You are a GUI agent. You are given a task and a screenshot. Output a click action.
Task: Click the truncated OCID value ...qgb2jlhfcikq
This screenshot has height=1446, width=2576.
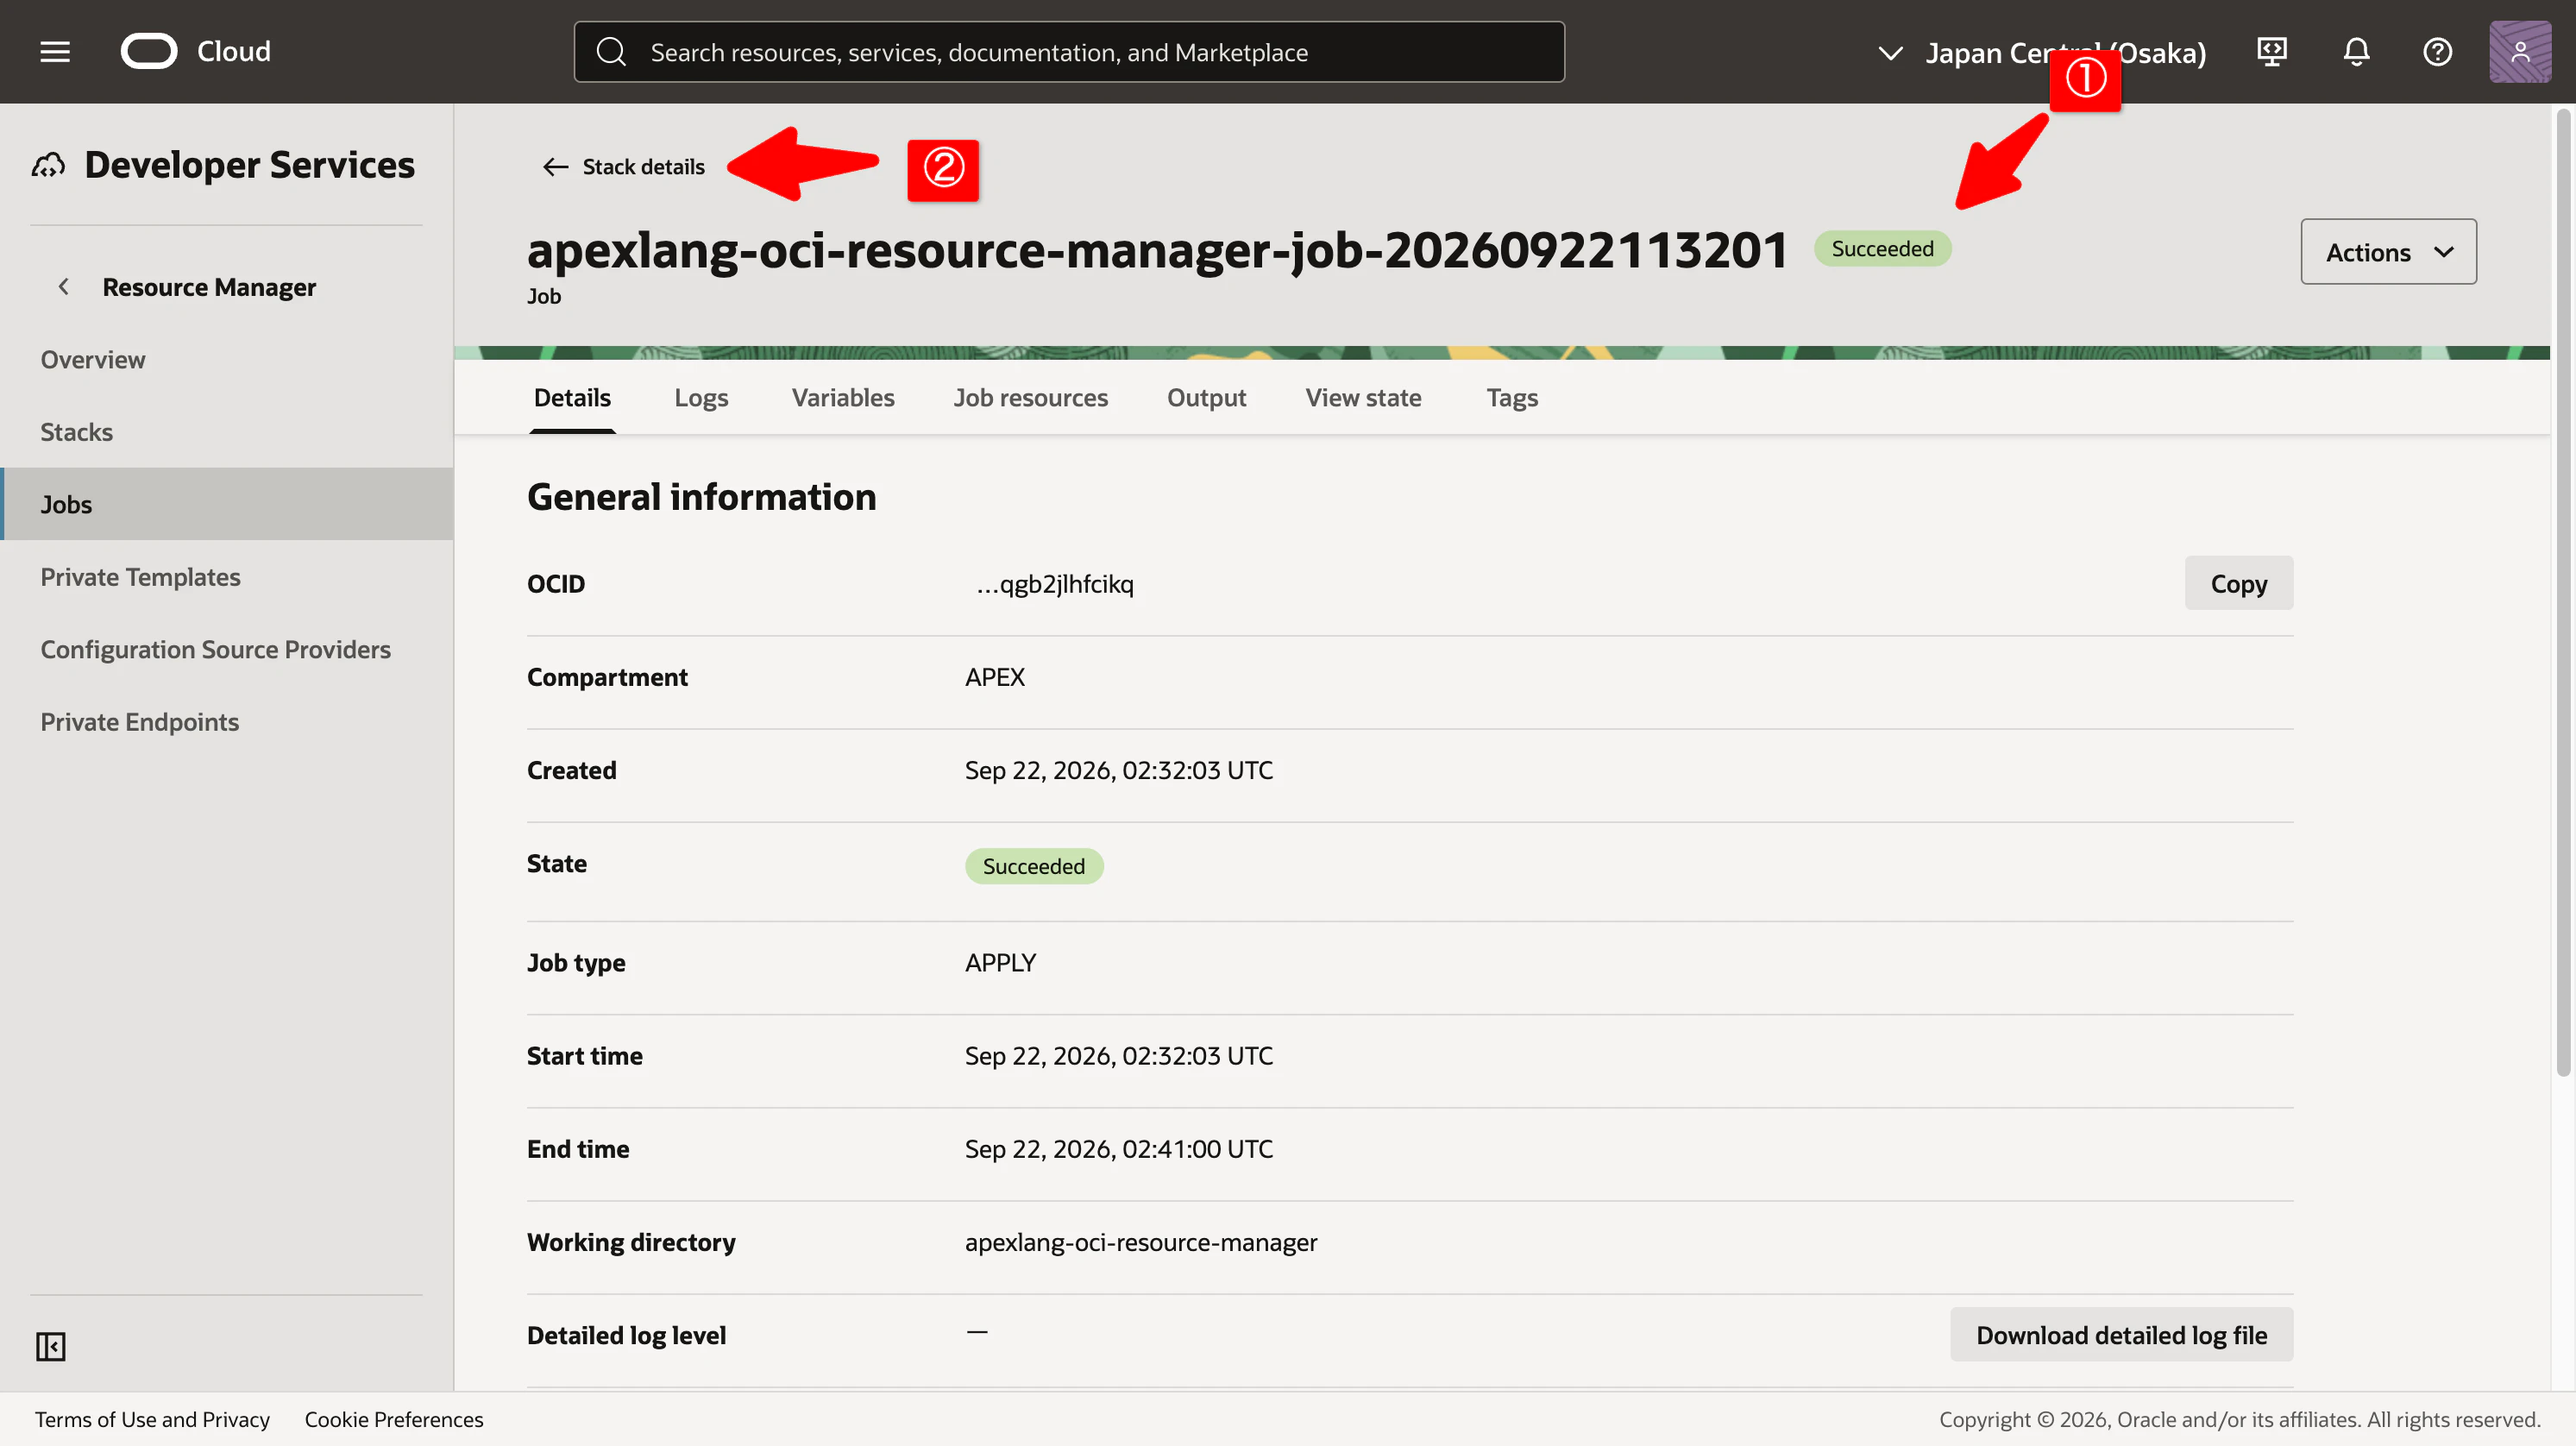point(1054,584)
